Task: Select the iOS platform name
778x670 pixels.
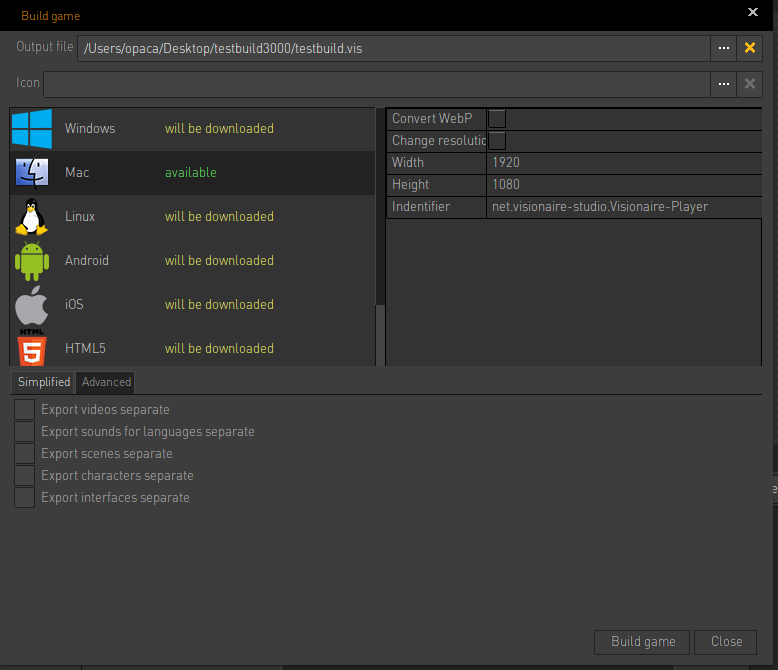Action: click(74, 305)
